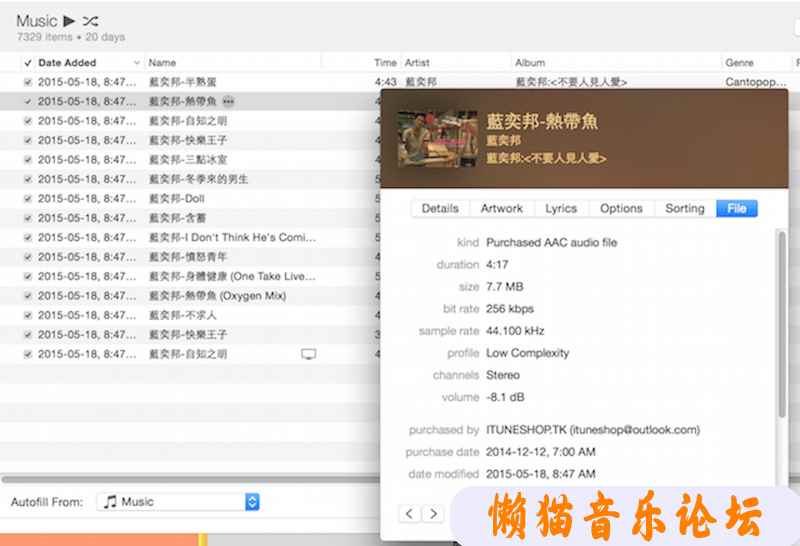This screenshot has height=546, width=800.
Task: Select the 藍奕邦-不求人 song name
Action: click(183, 315)
